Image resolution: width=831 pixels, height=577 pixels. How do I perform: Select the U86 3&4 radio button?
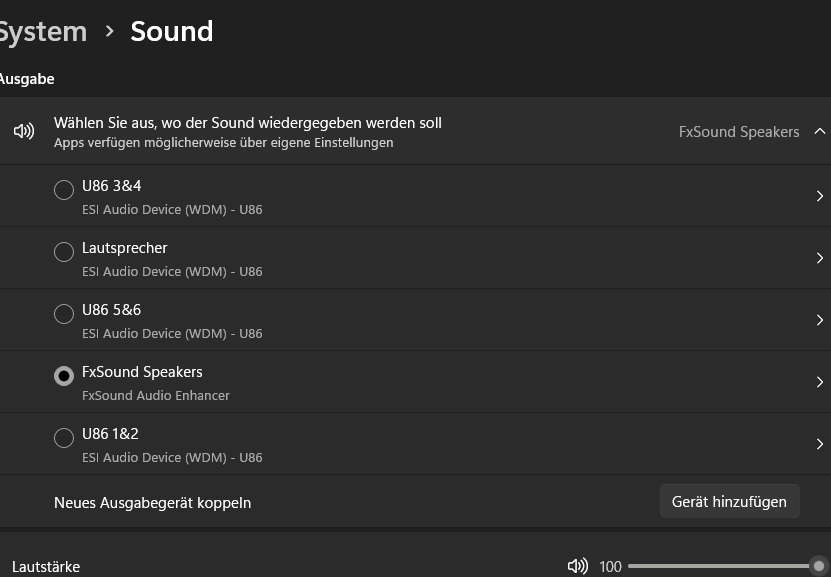(x=64, y=190)
